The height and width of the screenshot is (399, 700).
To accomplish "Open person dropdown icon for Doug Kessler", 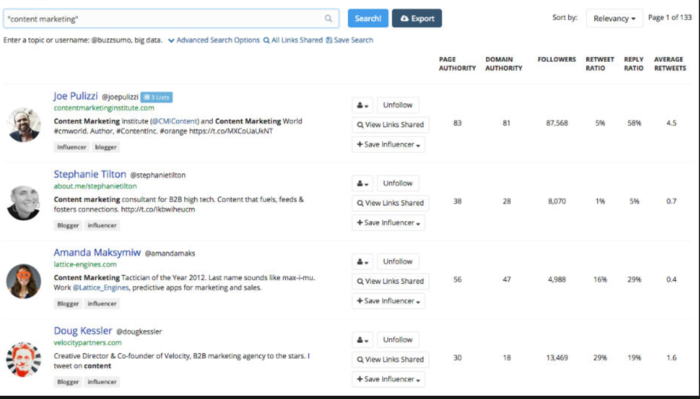I will click(362, 340).
